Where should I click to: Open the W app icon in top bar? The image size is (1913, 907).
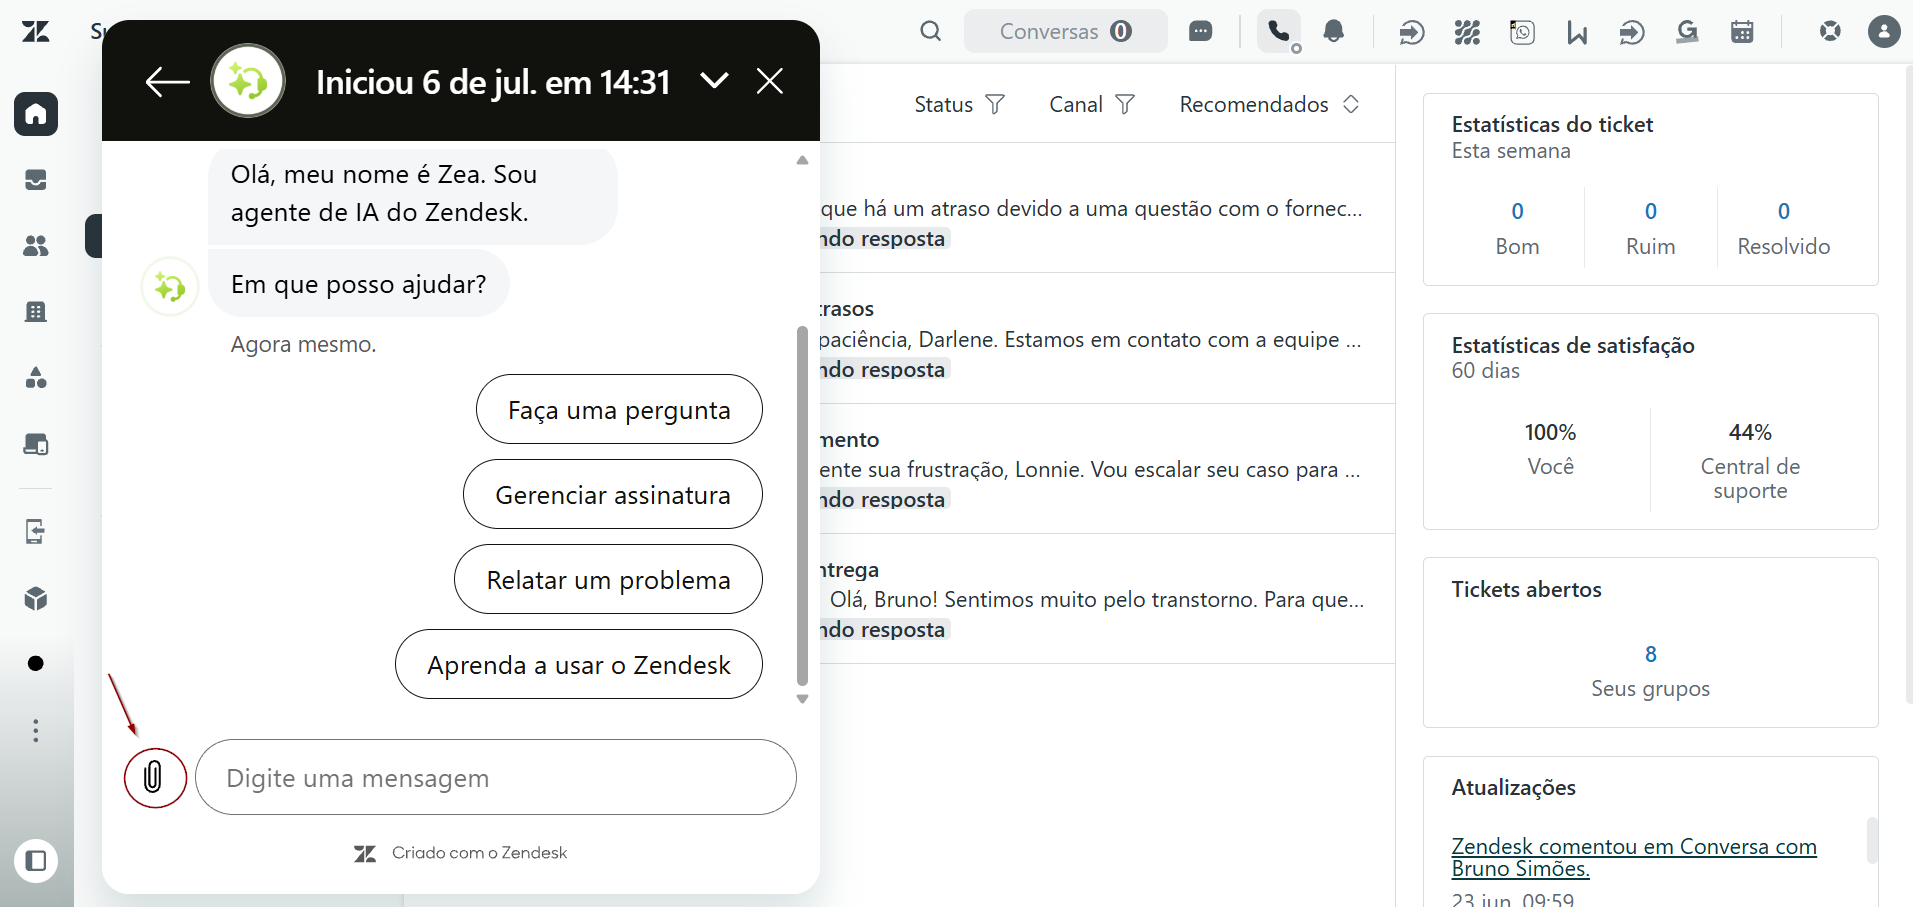pyautogui.click(x=1577, y=32)
